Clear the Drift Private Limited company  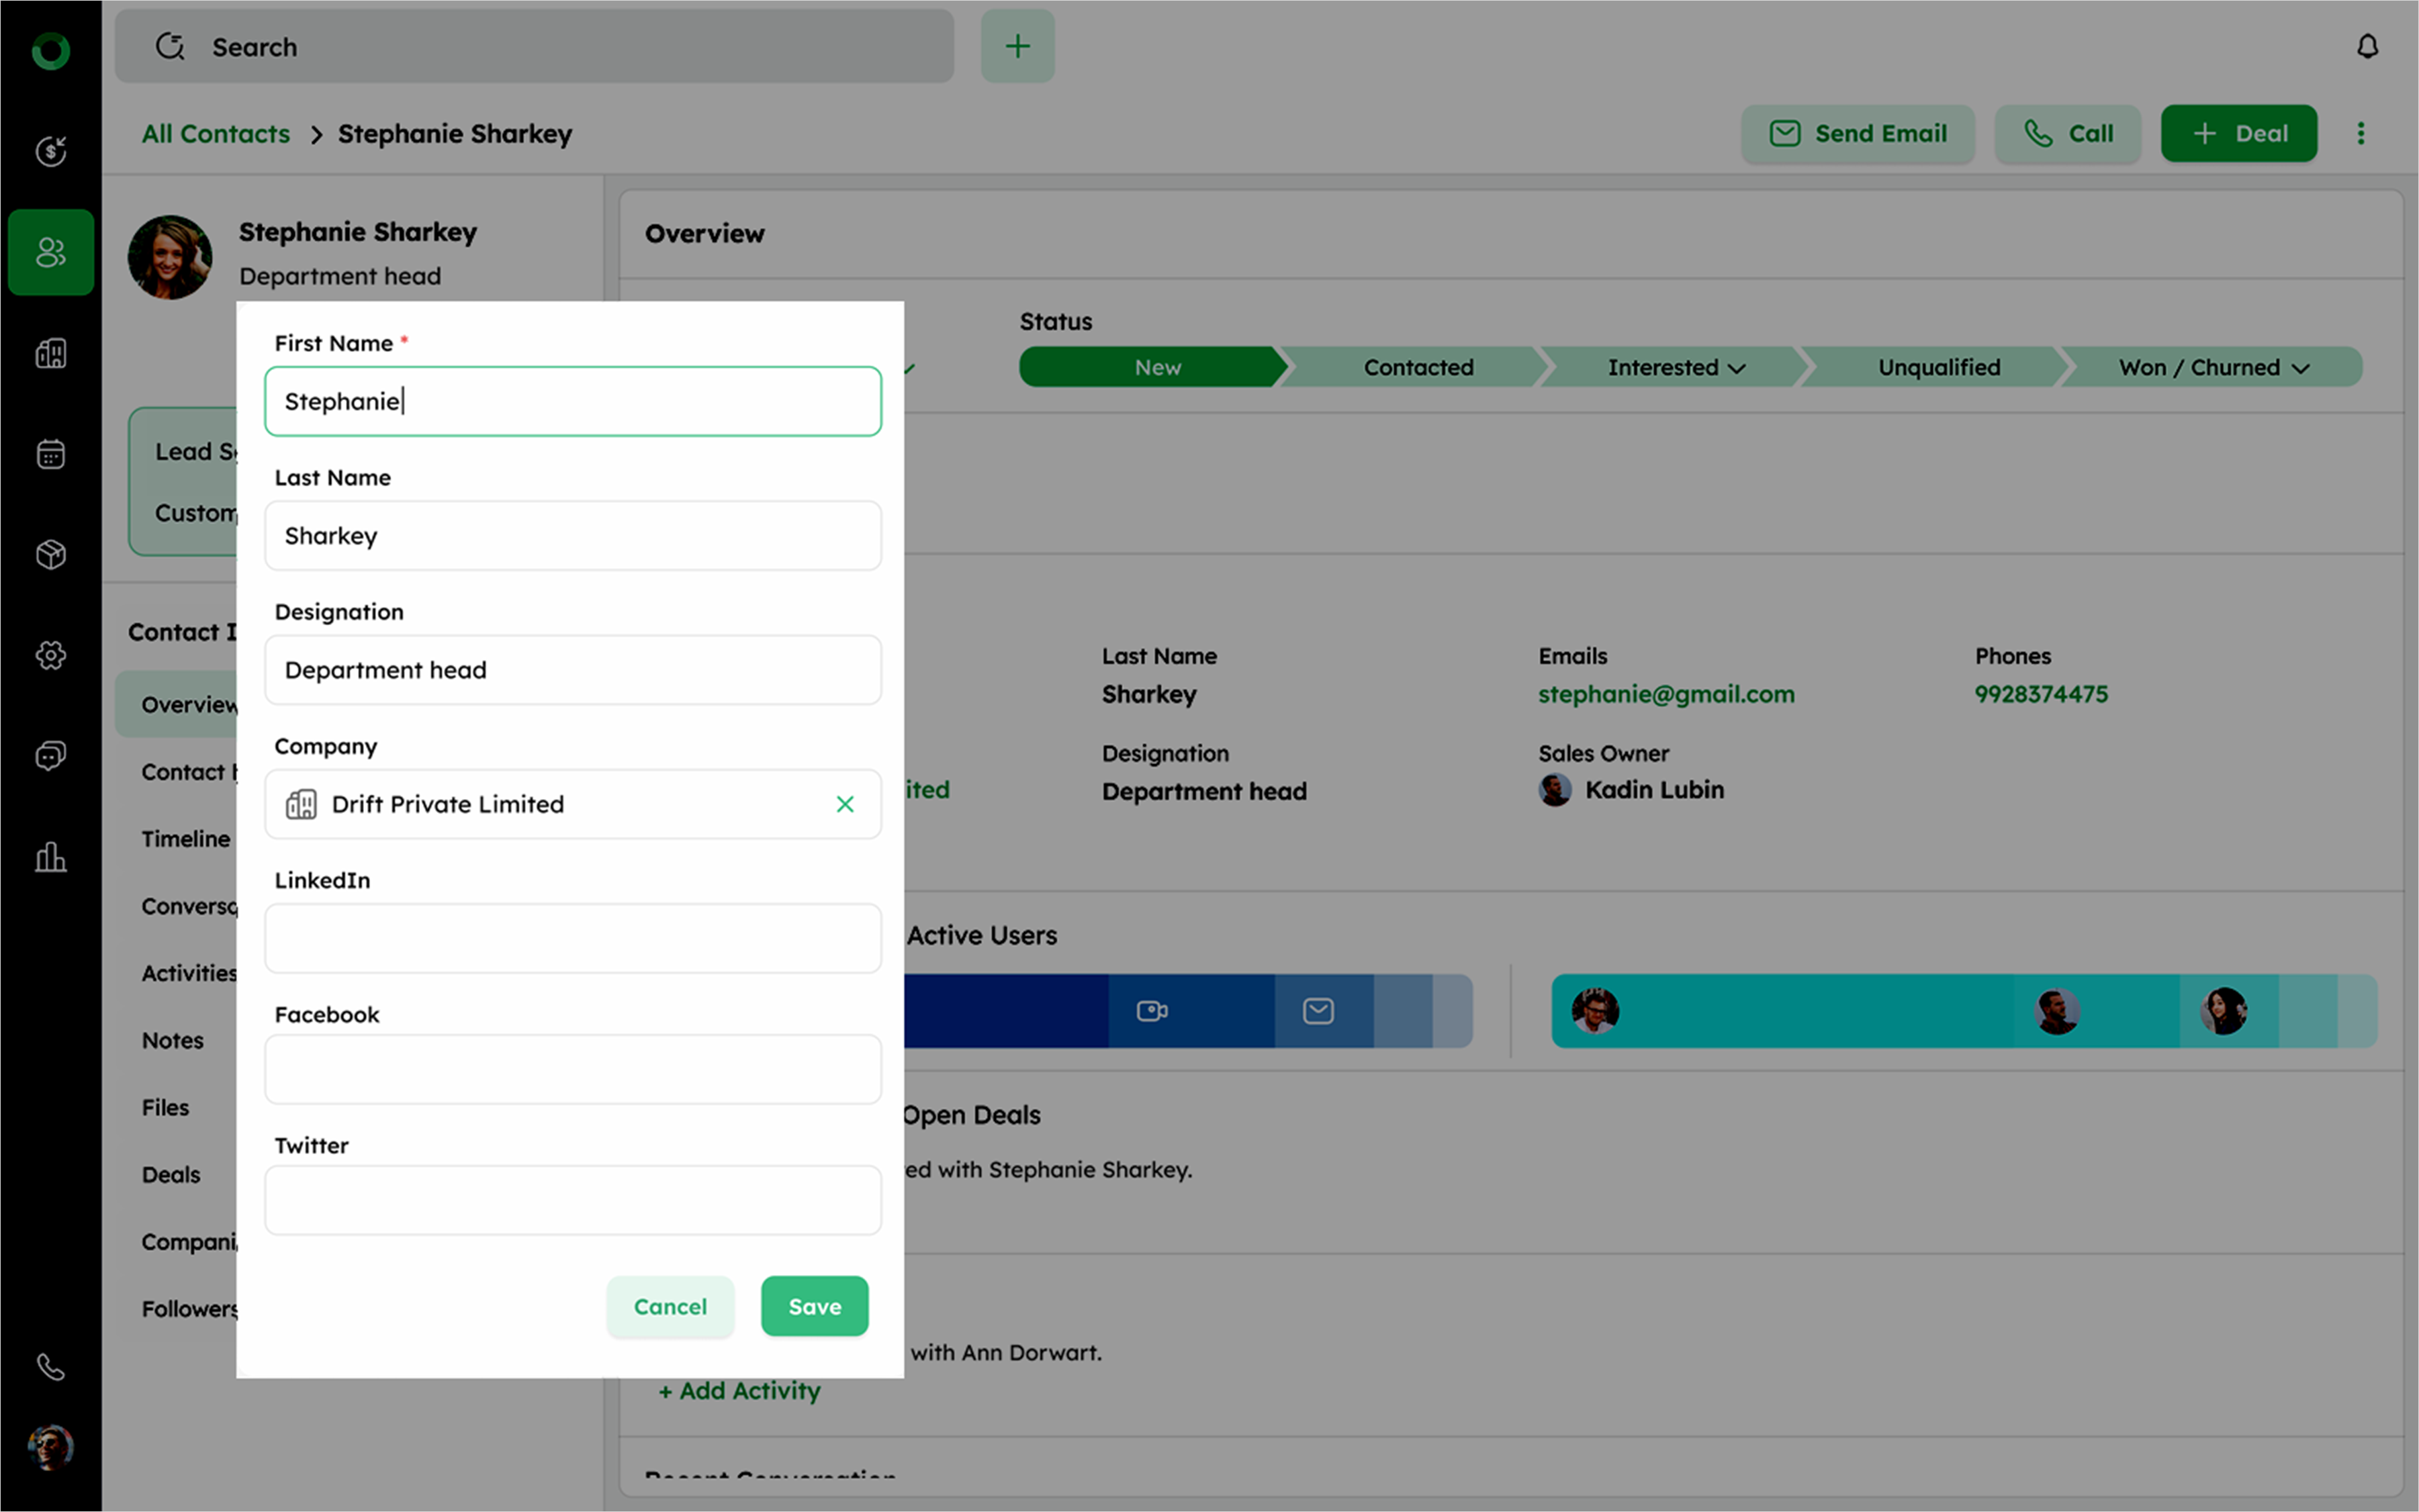(x=844, y=804)
